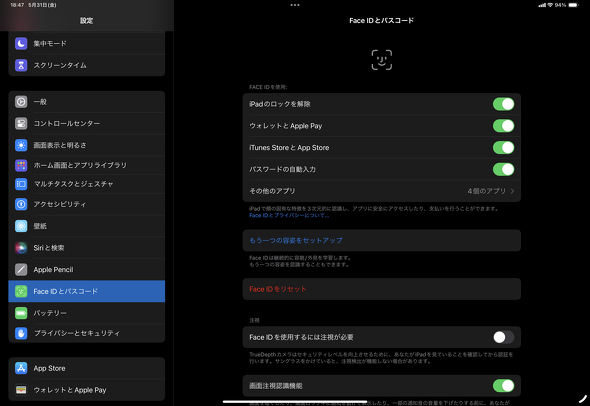Open the Apple Pencil settings row

(x=87, y=269)
